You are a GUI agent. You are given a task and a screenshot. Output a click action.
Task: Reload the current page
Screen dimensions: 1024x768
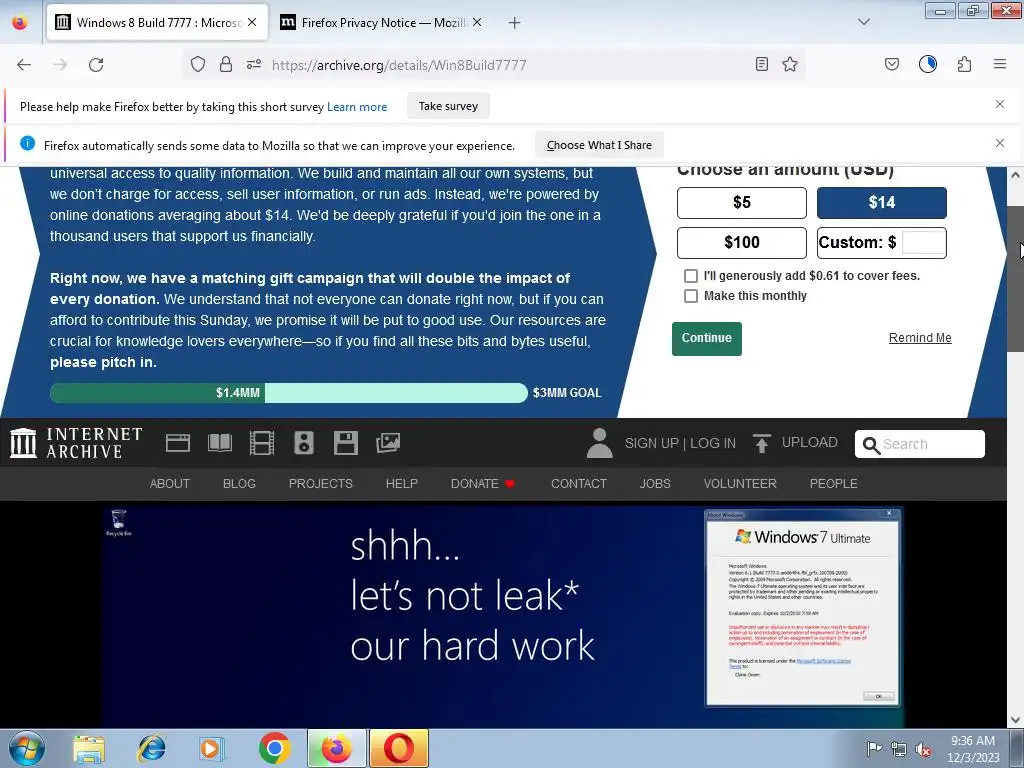96,65
